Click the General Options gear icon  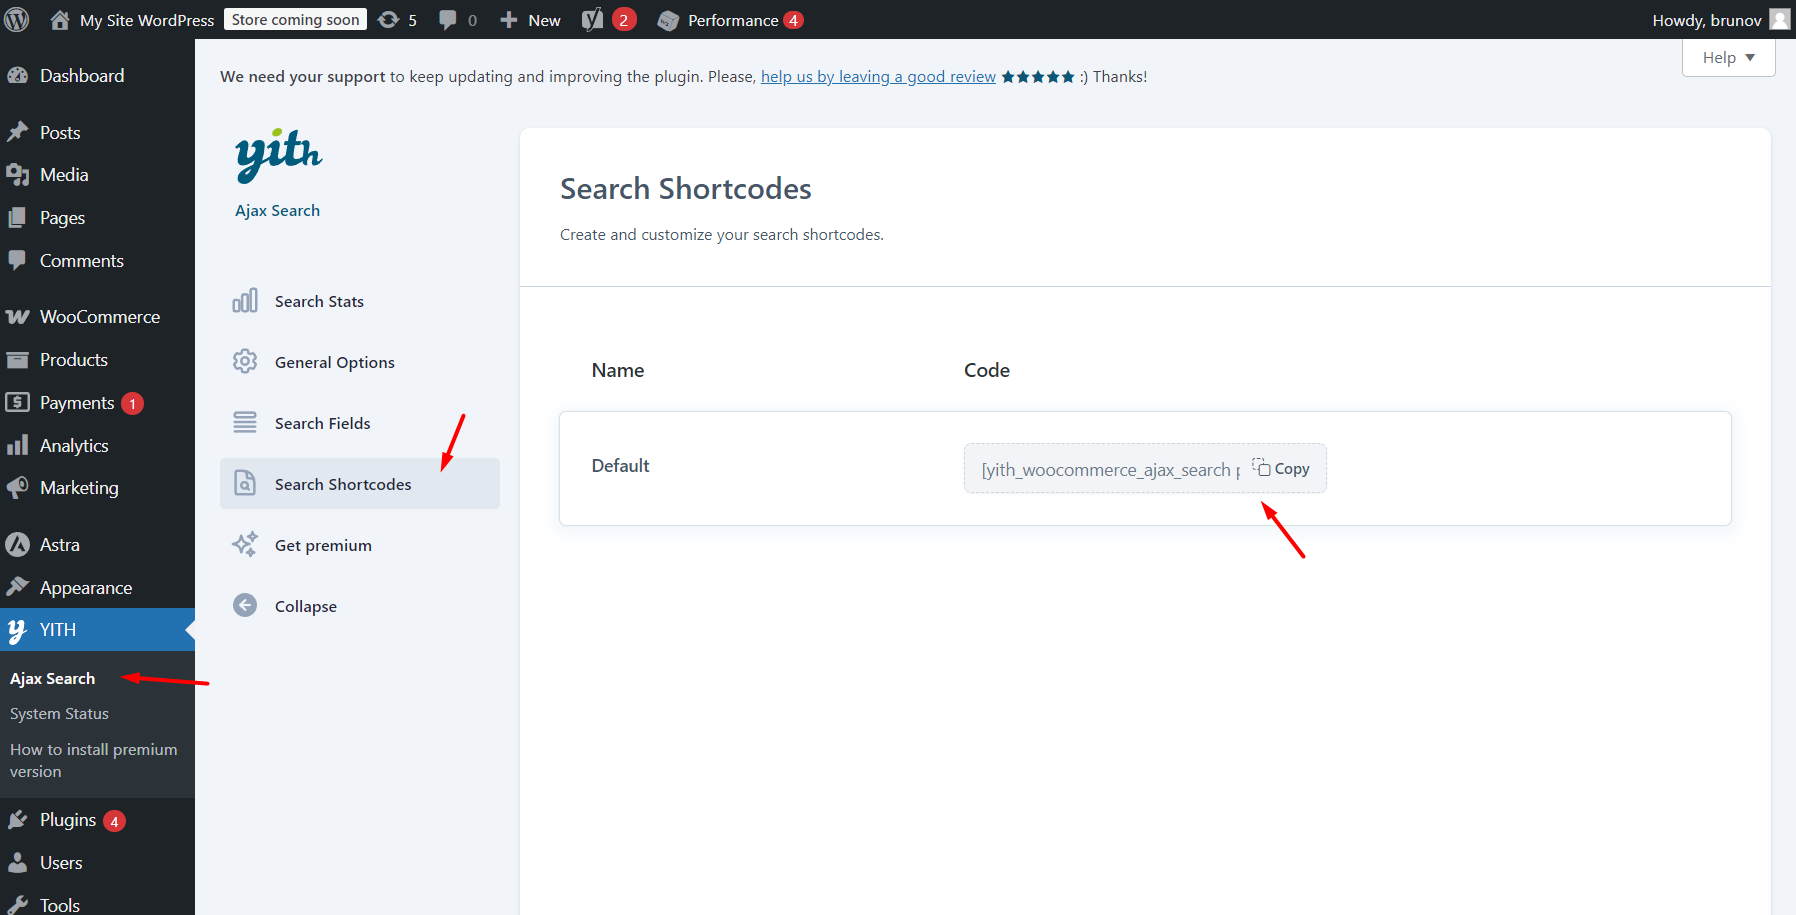coord(245,361)
